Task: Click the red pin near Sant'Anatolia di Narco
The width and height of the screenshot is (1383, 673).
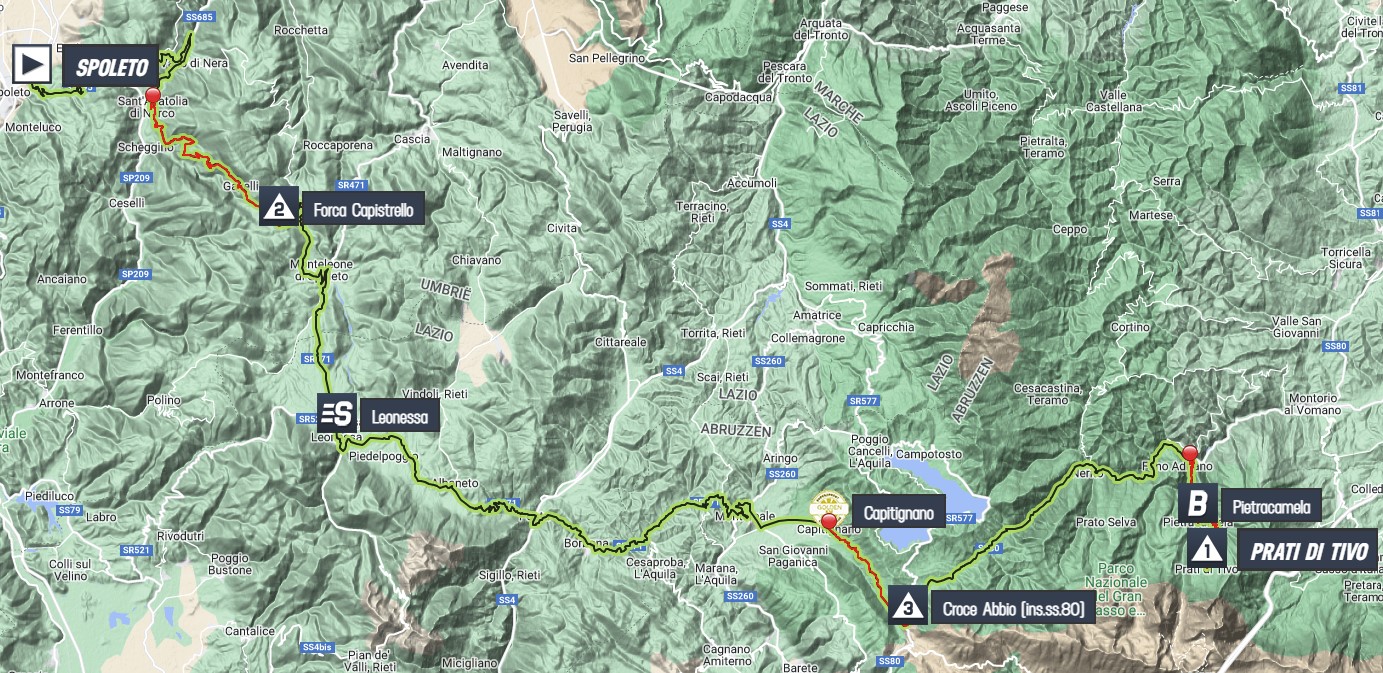Action: coord(153,98)
